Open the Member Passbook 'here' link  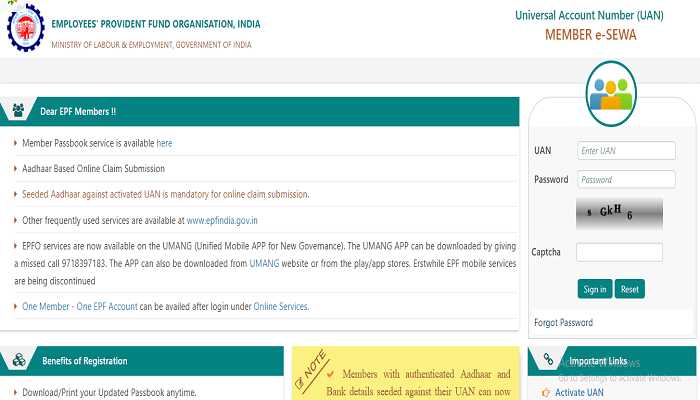[x=164, y=144]
